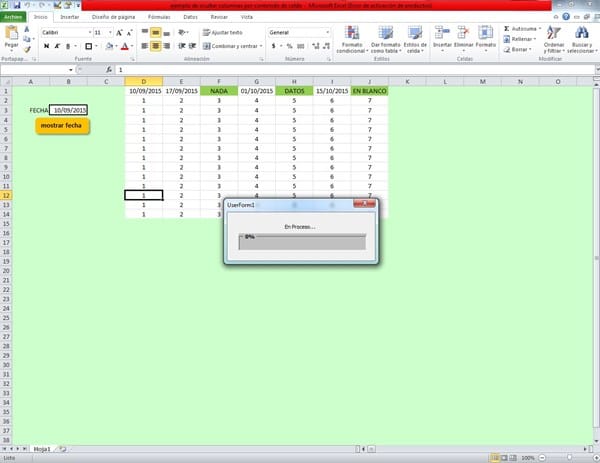The image size is (600, 463).
Task: Open the Formato condicional dropdown
Action: (352, 39)
